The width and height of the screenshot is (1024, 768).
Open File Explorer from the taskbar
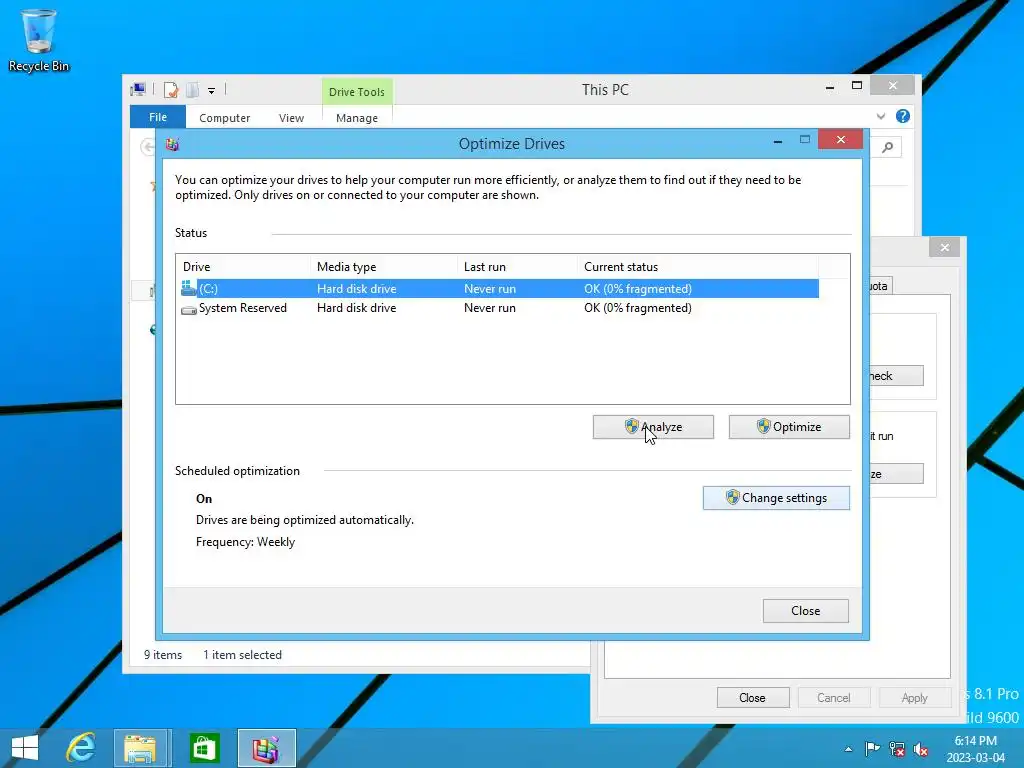141,748
